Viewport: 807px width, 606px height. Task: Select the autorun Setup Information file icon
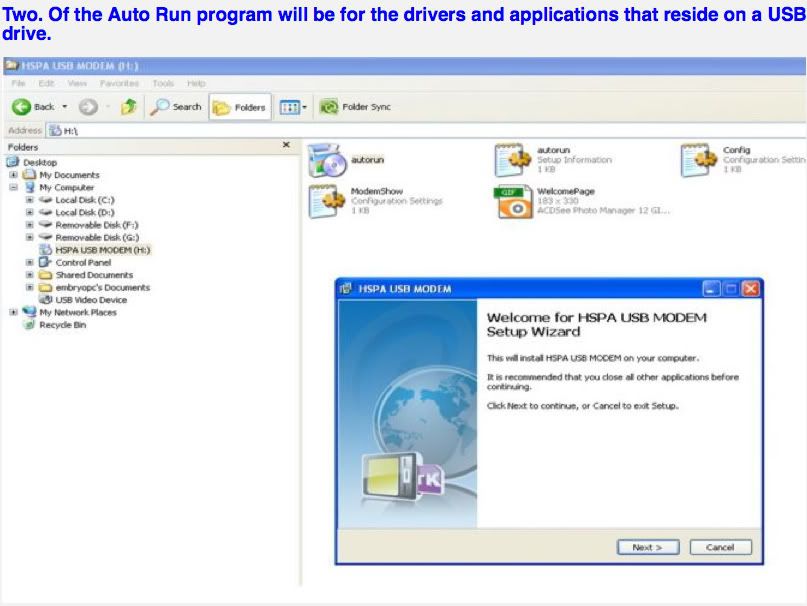pos(513,160)
